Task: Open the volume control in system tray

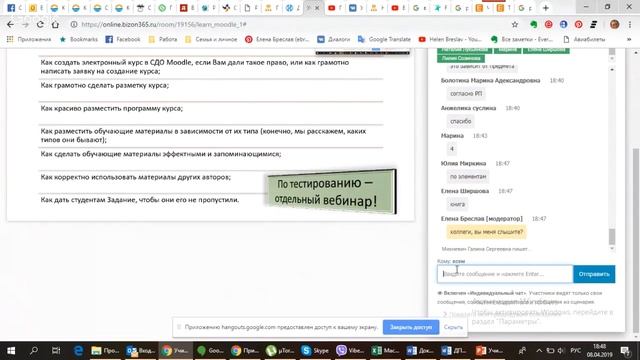Action: click(561, 351)
